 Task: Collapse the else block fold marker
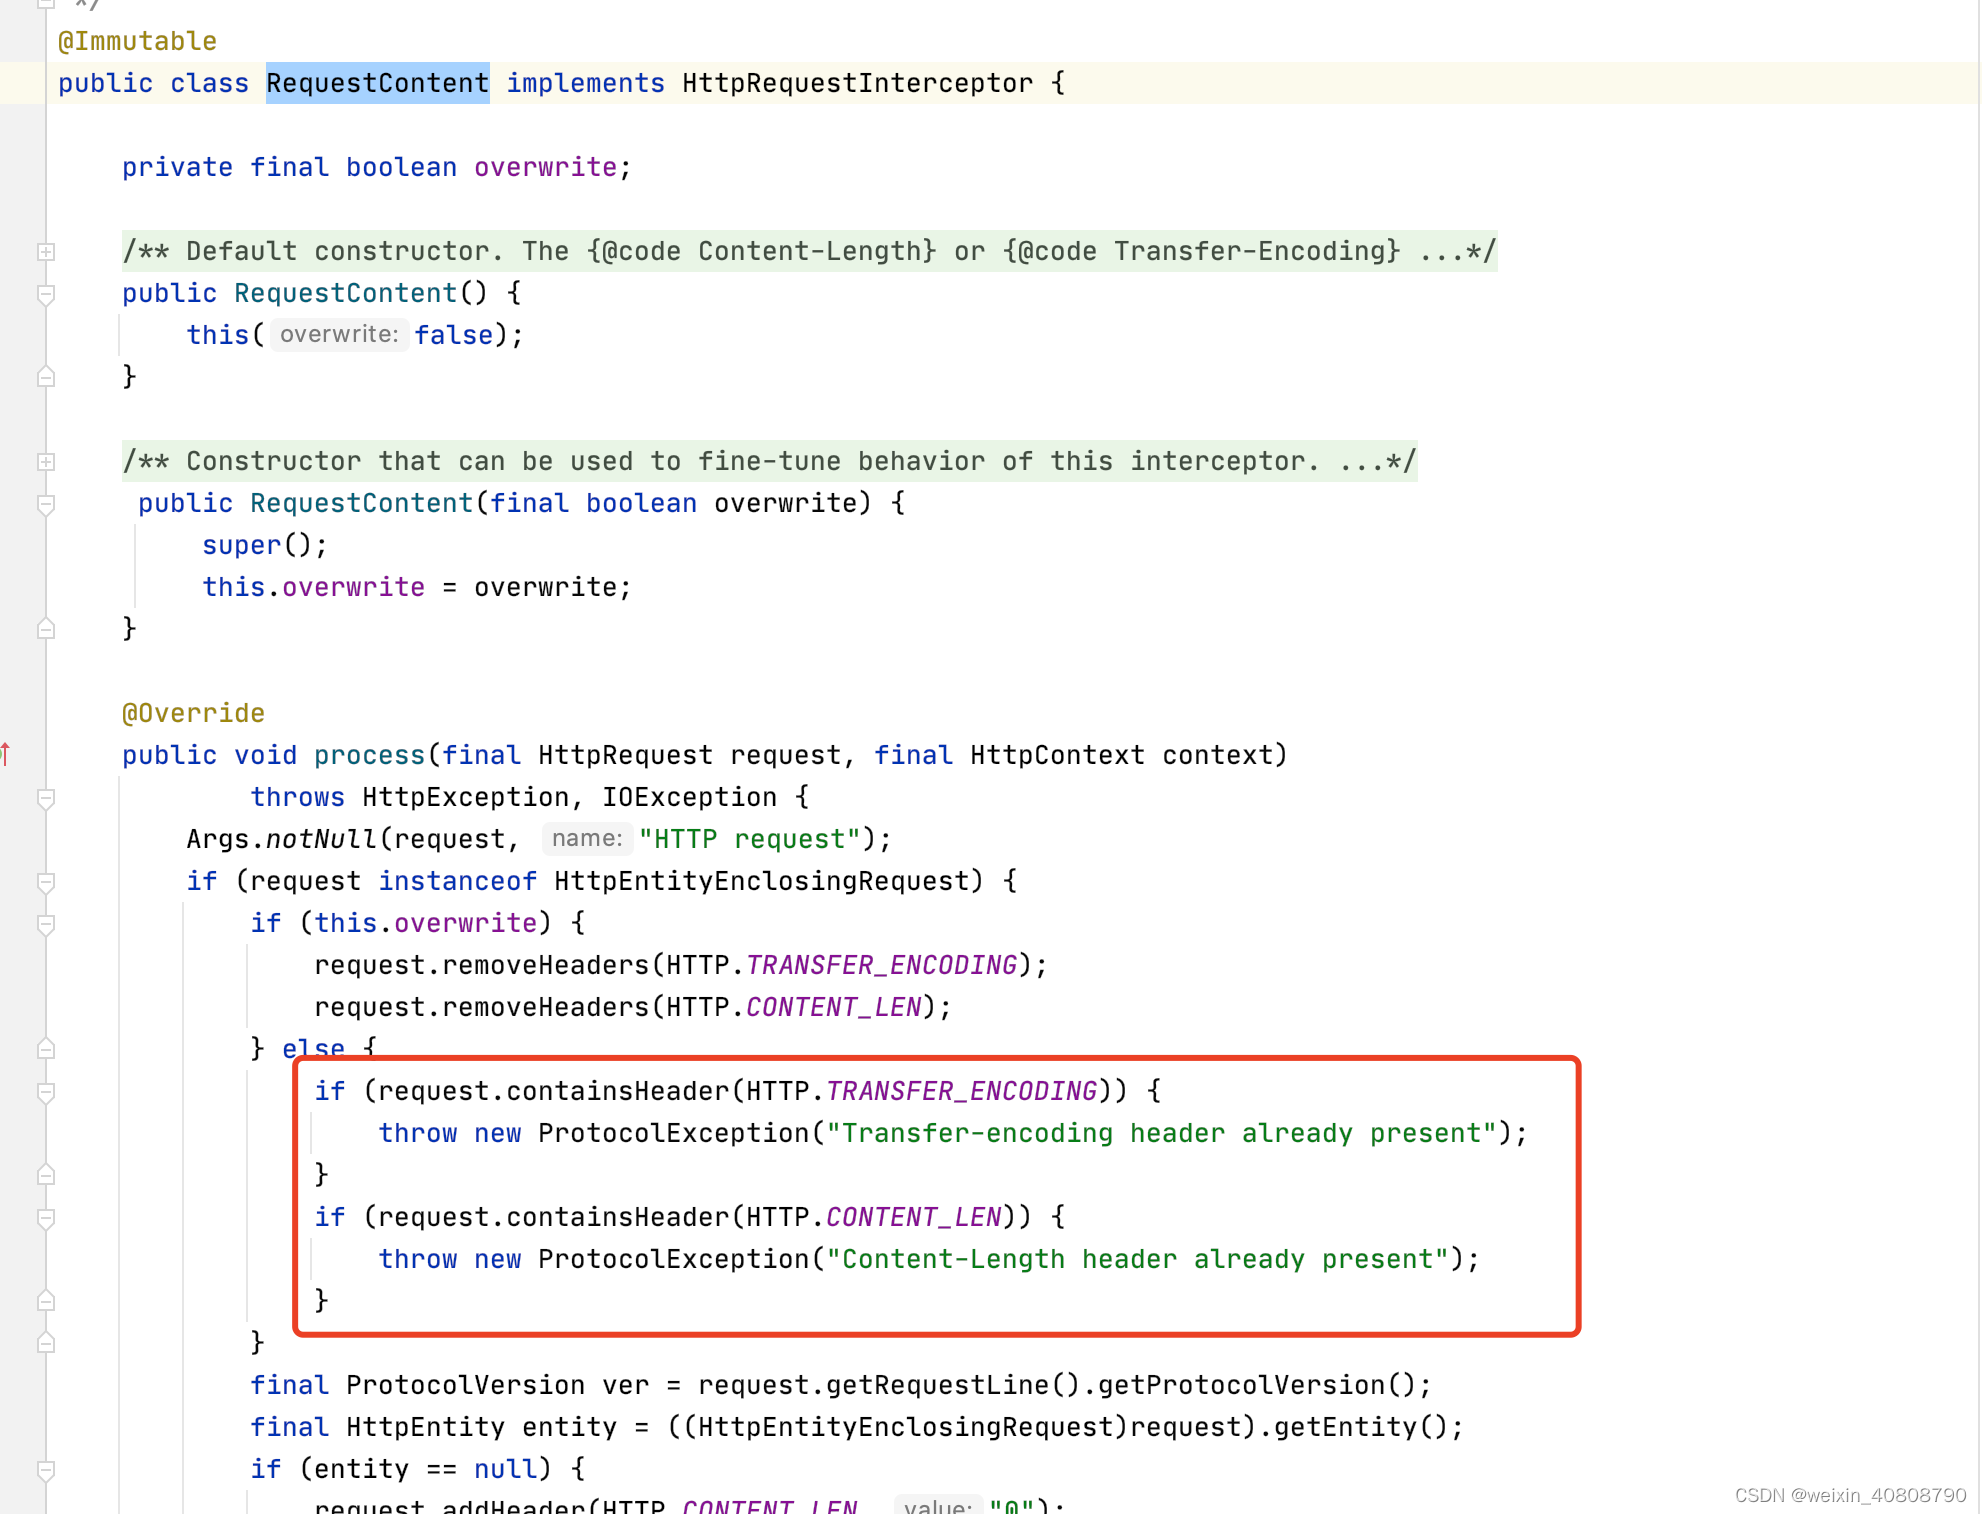[45, 1048]
